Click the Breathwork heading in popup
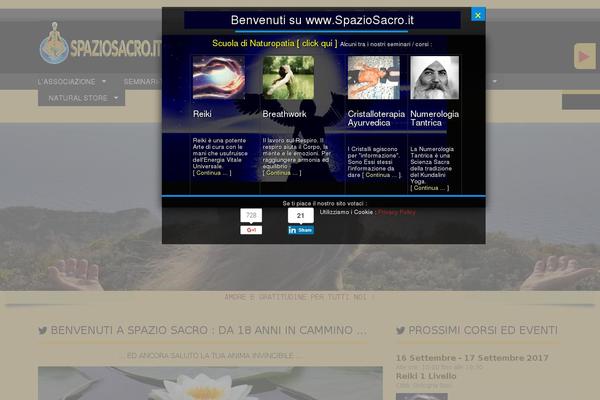Screen dimensions: 600x400 click(x=284, y=114)
